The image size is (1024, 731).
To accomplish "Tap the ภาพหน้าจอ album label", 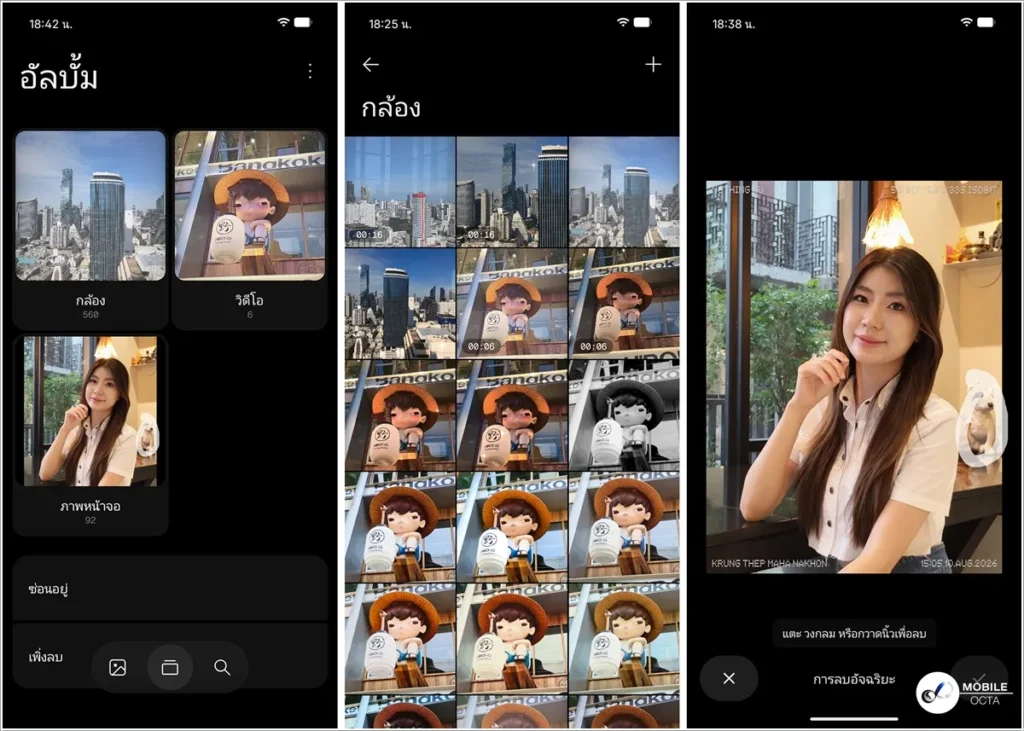I will click(90, 506).
